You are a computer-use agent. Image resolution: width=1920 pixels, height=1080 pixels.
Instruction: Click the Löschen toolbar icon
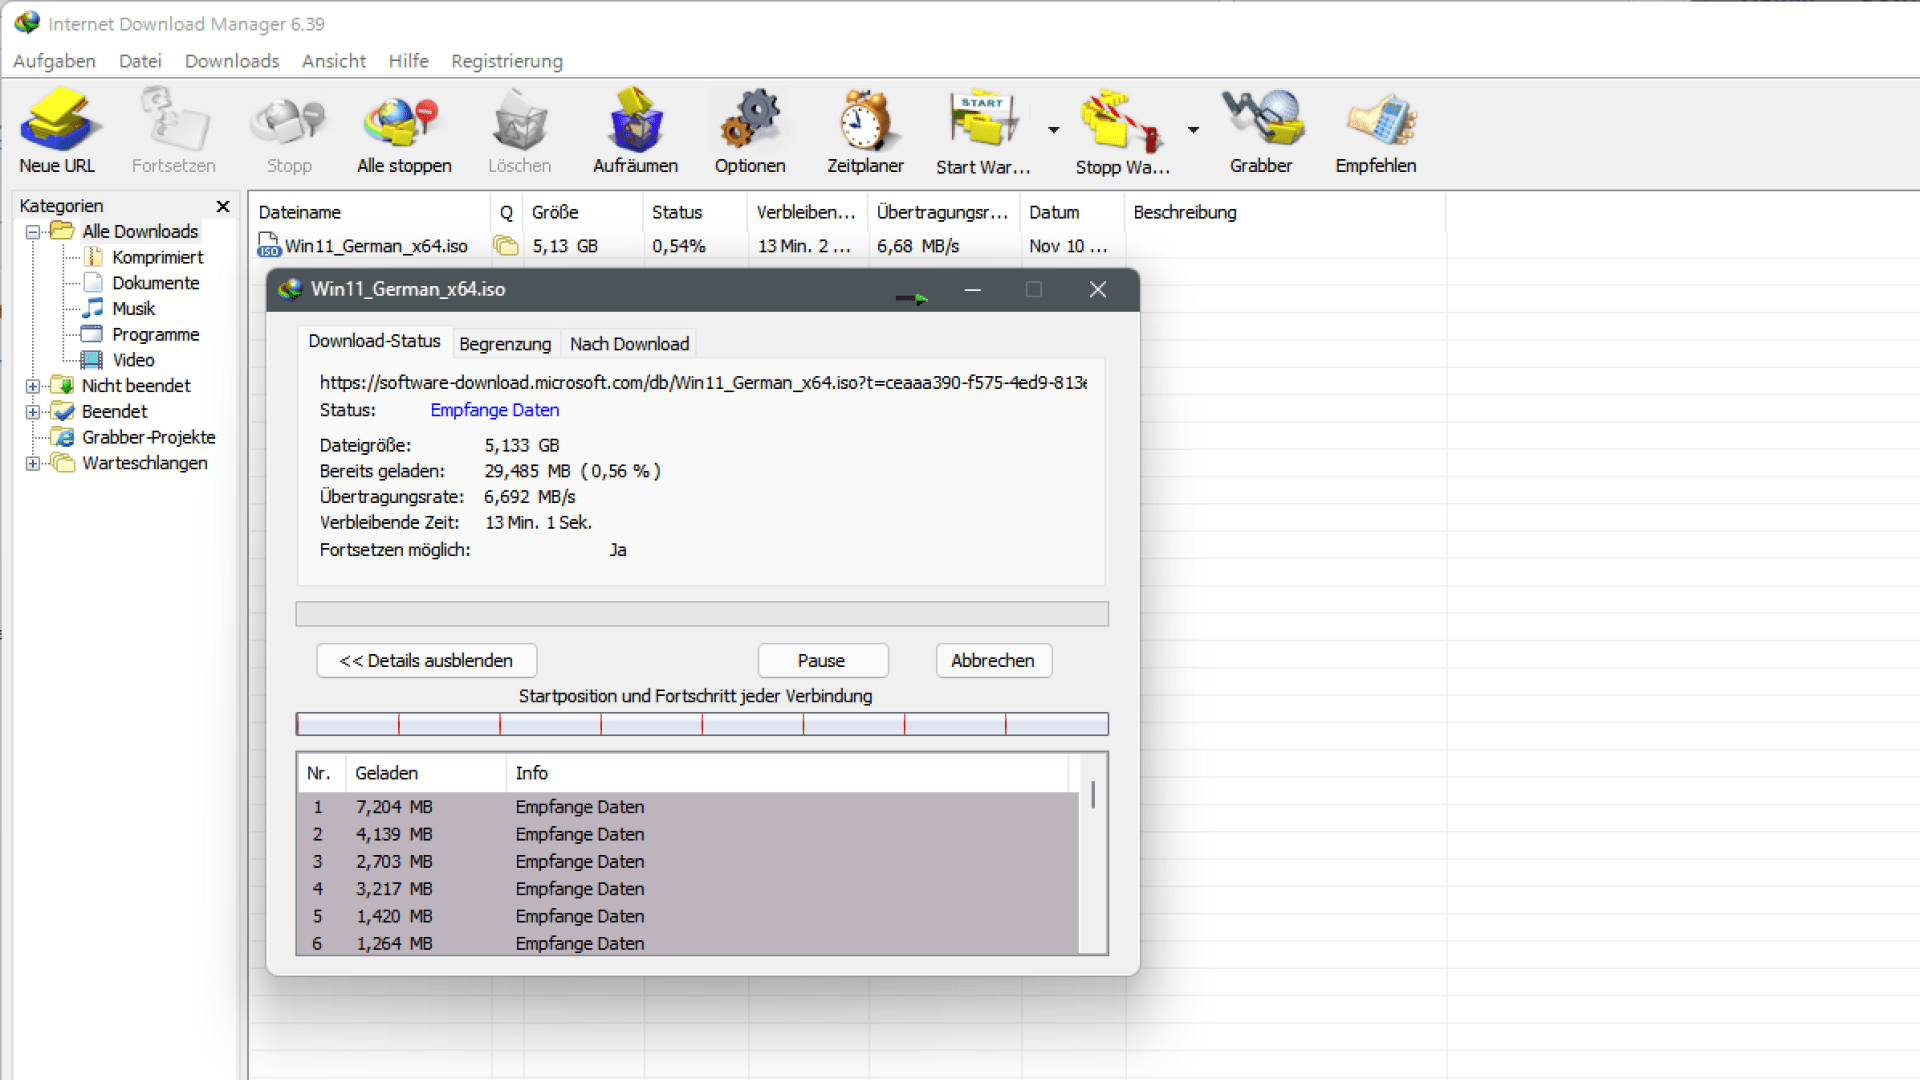click(519, 131)
